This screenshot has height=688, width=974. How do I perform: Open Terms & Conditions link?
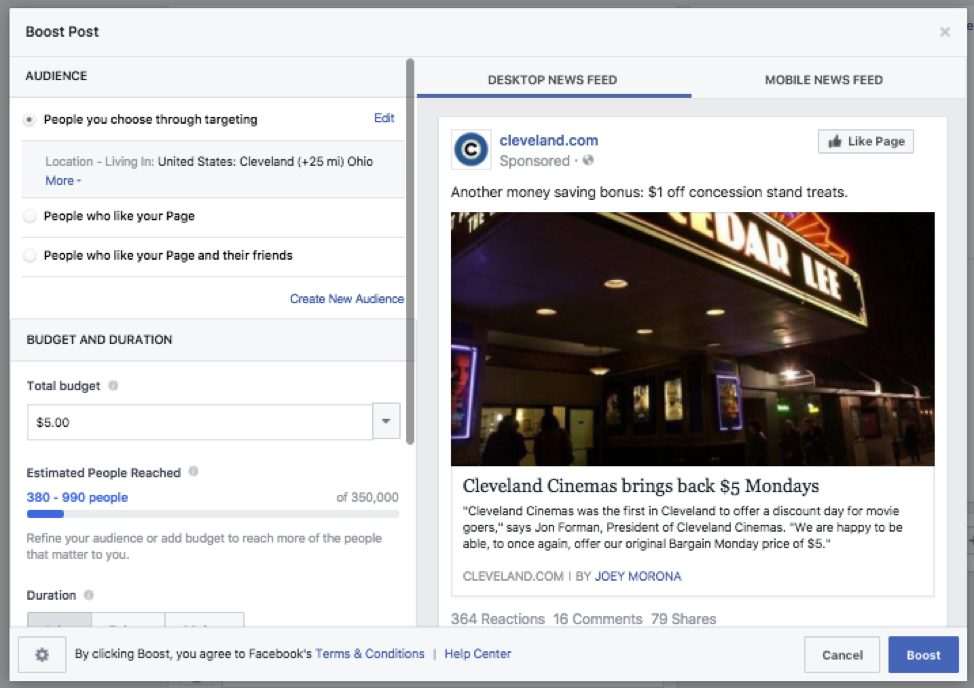(x=370, y=654)
